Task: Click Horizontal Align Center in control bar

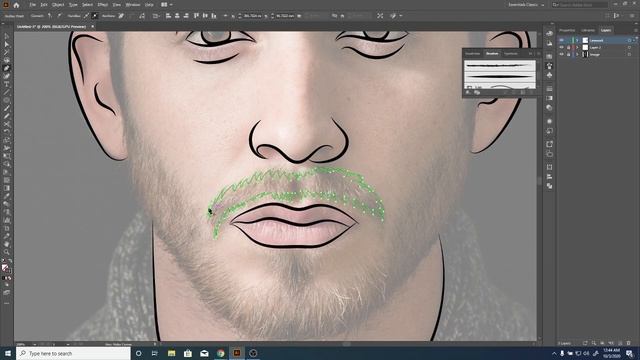Action: (x=177, y=16)
